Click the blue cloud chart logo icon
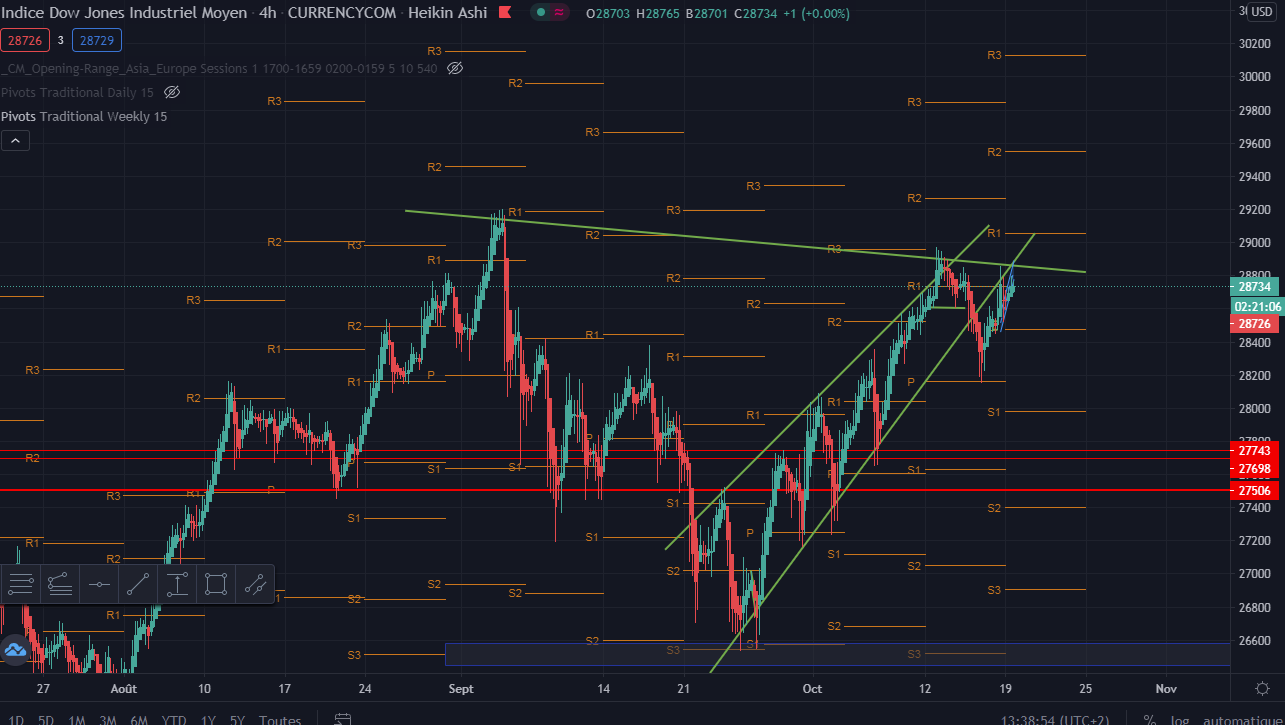The image size is (1285, 725). coord(14,650)
